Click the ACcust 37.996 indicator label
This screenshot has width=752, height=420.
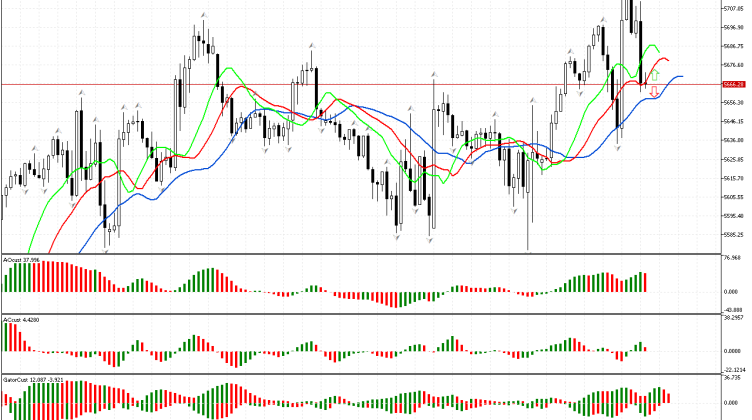[x=22, y=260]
